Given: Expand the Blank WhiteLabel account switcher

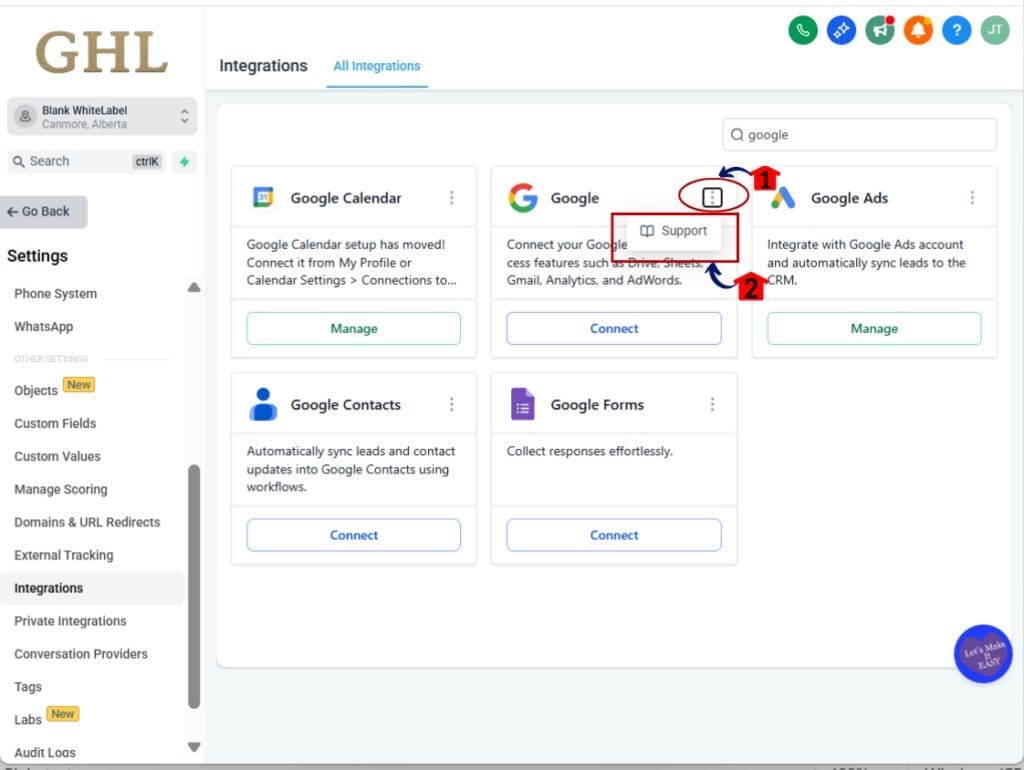Looking at the screenshot, I should 102,116.
